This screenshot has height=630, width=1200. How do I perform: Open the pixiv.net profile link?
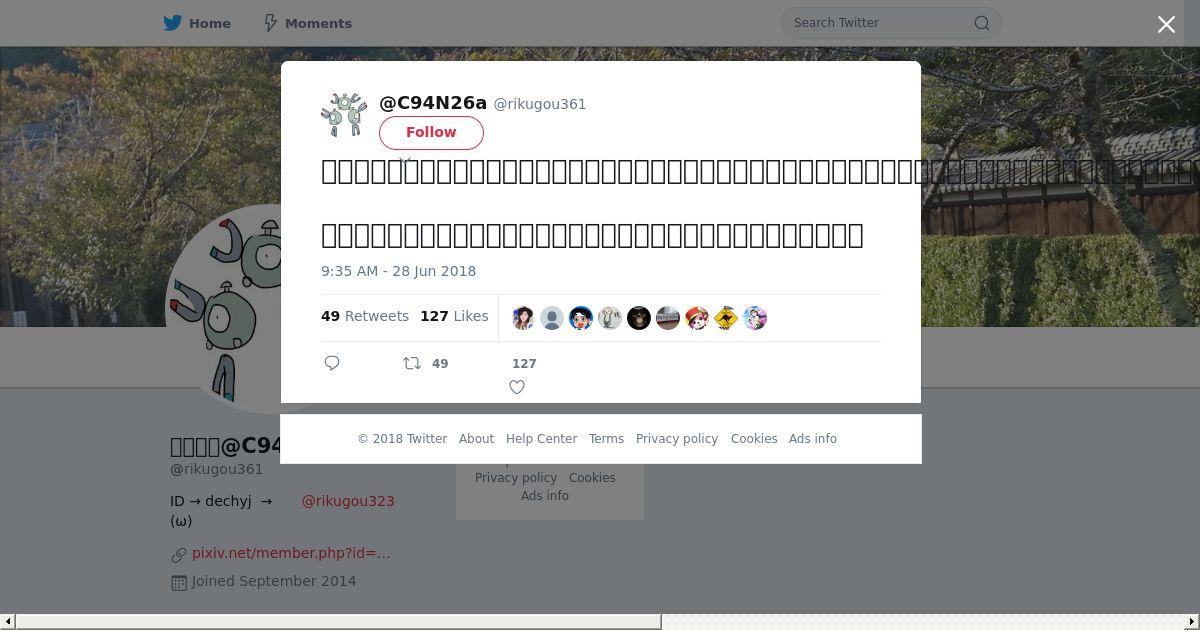[291, 553]
